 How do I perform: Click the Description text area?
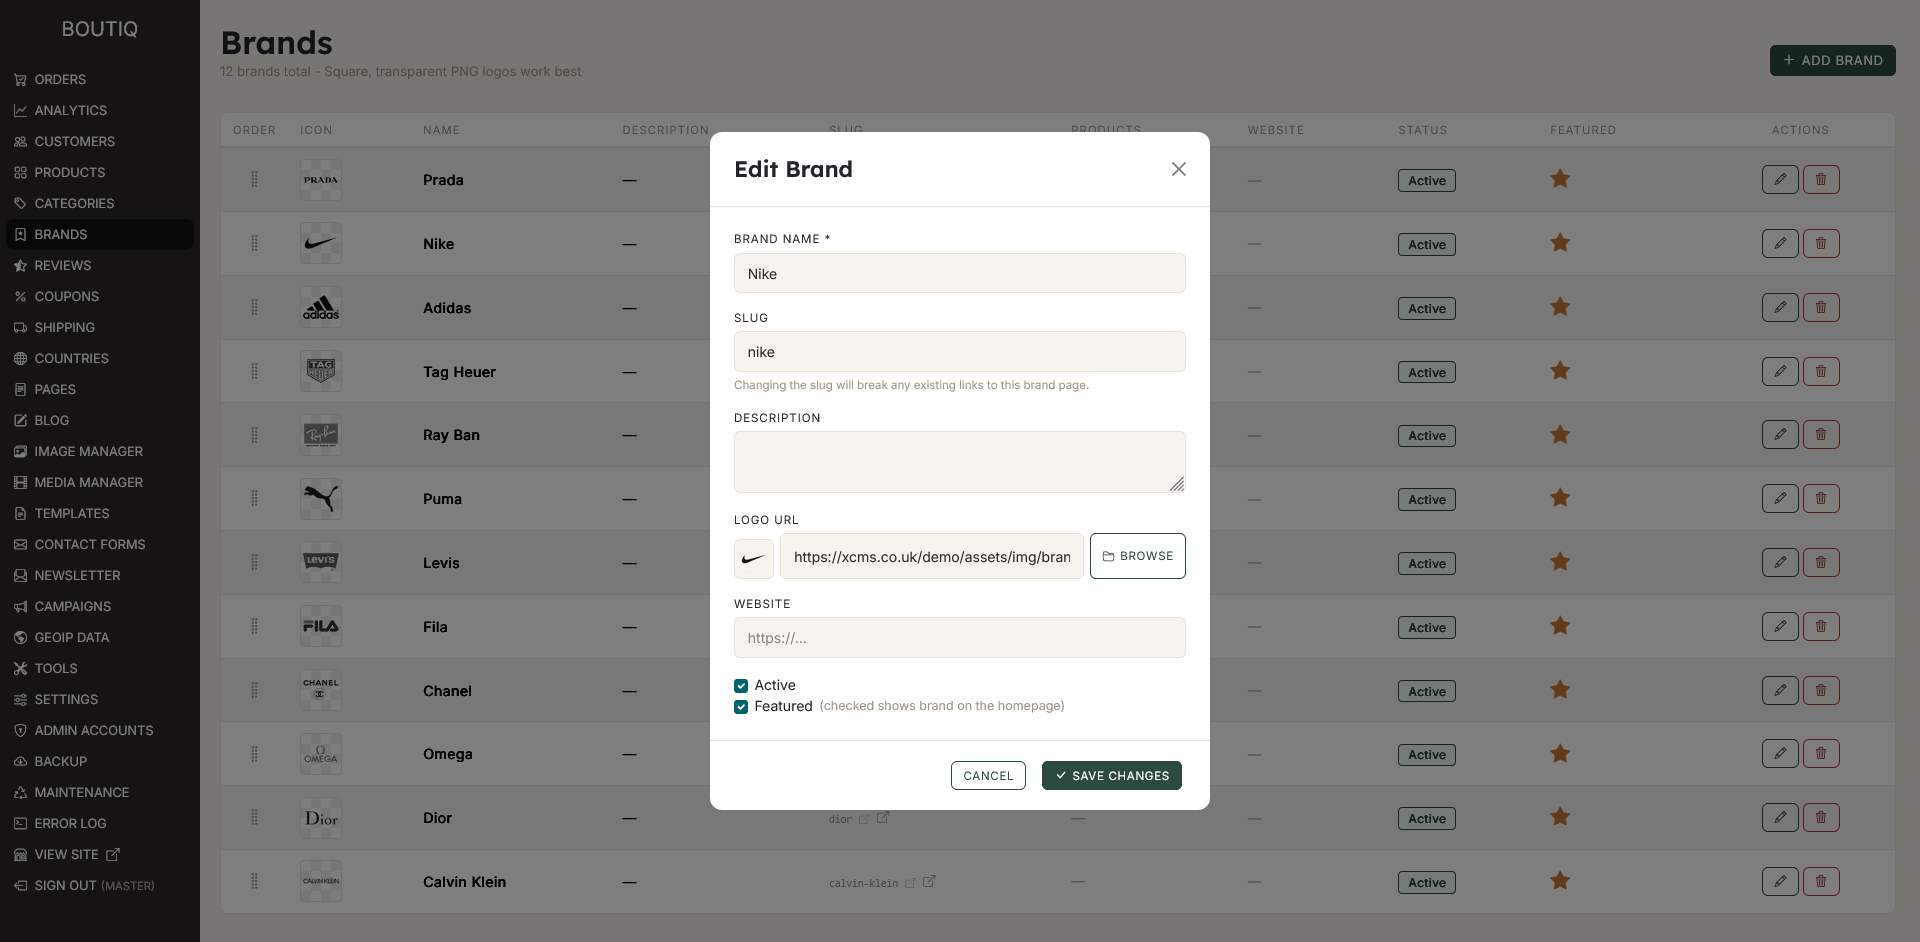[x=960, y=462]
